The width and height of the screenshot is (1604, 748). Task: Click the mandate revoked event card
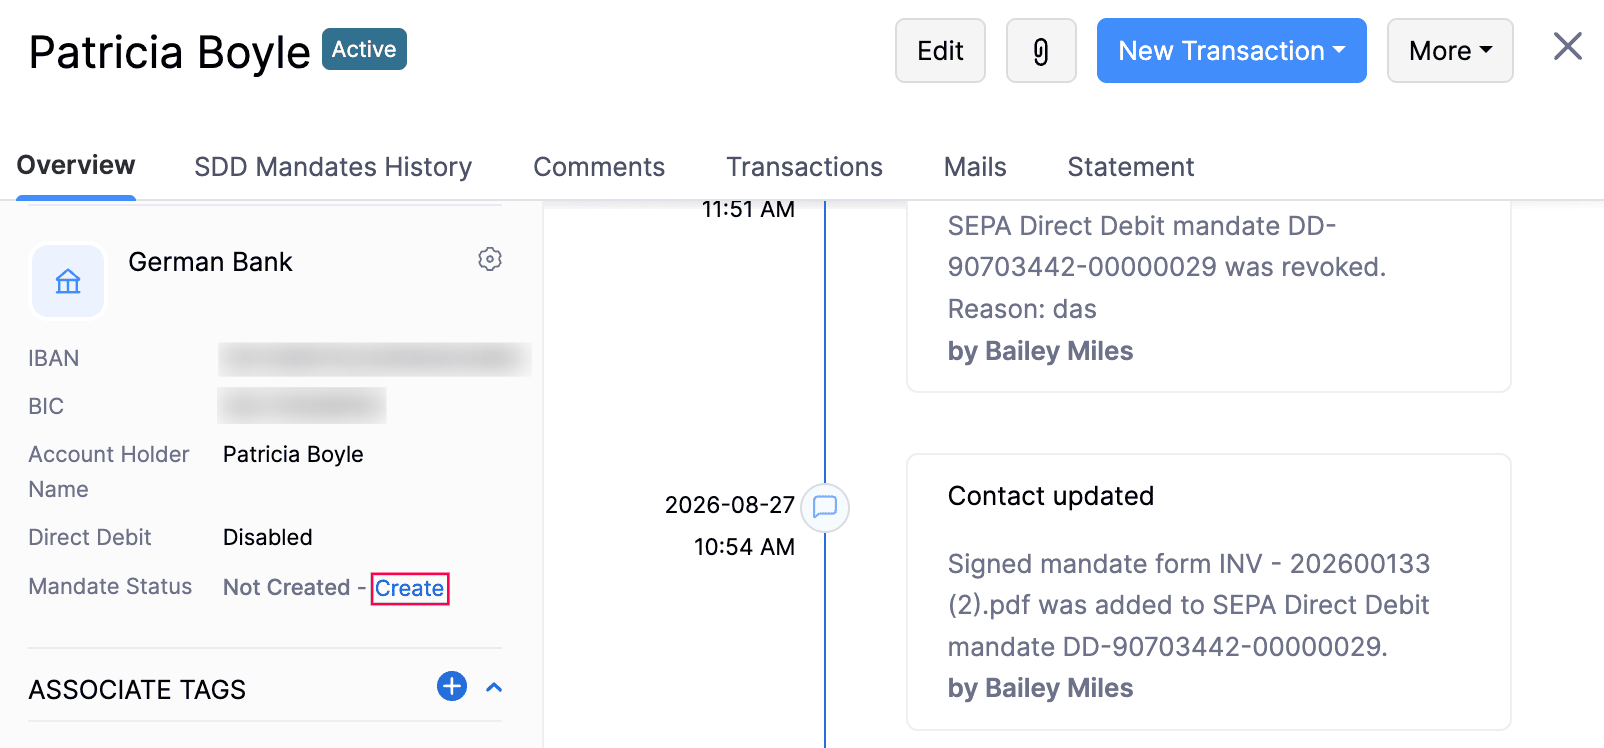coord(1208,295)
